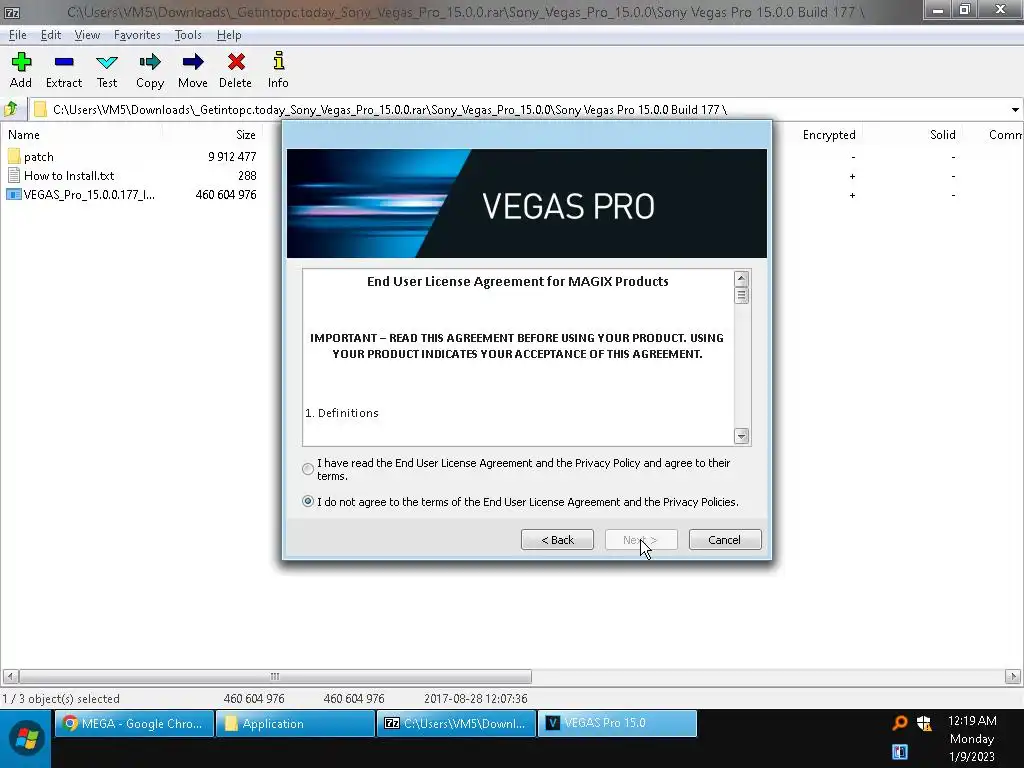Switch to Application taskbar window

(x=295, y=724)
